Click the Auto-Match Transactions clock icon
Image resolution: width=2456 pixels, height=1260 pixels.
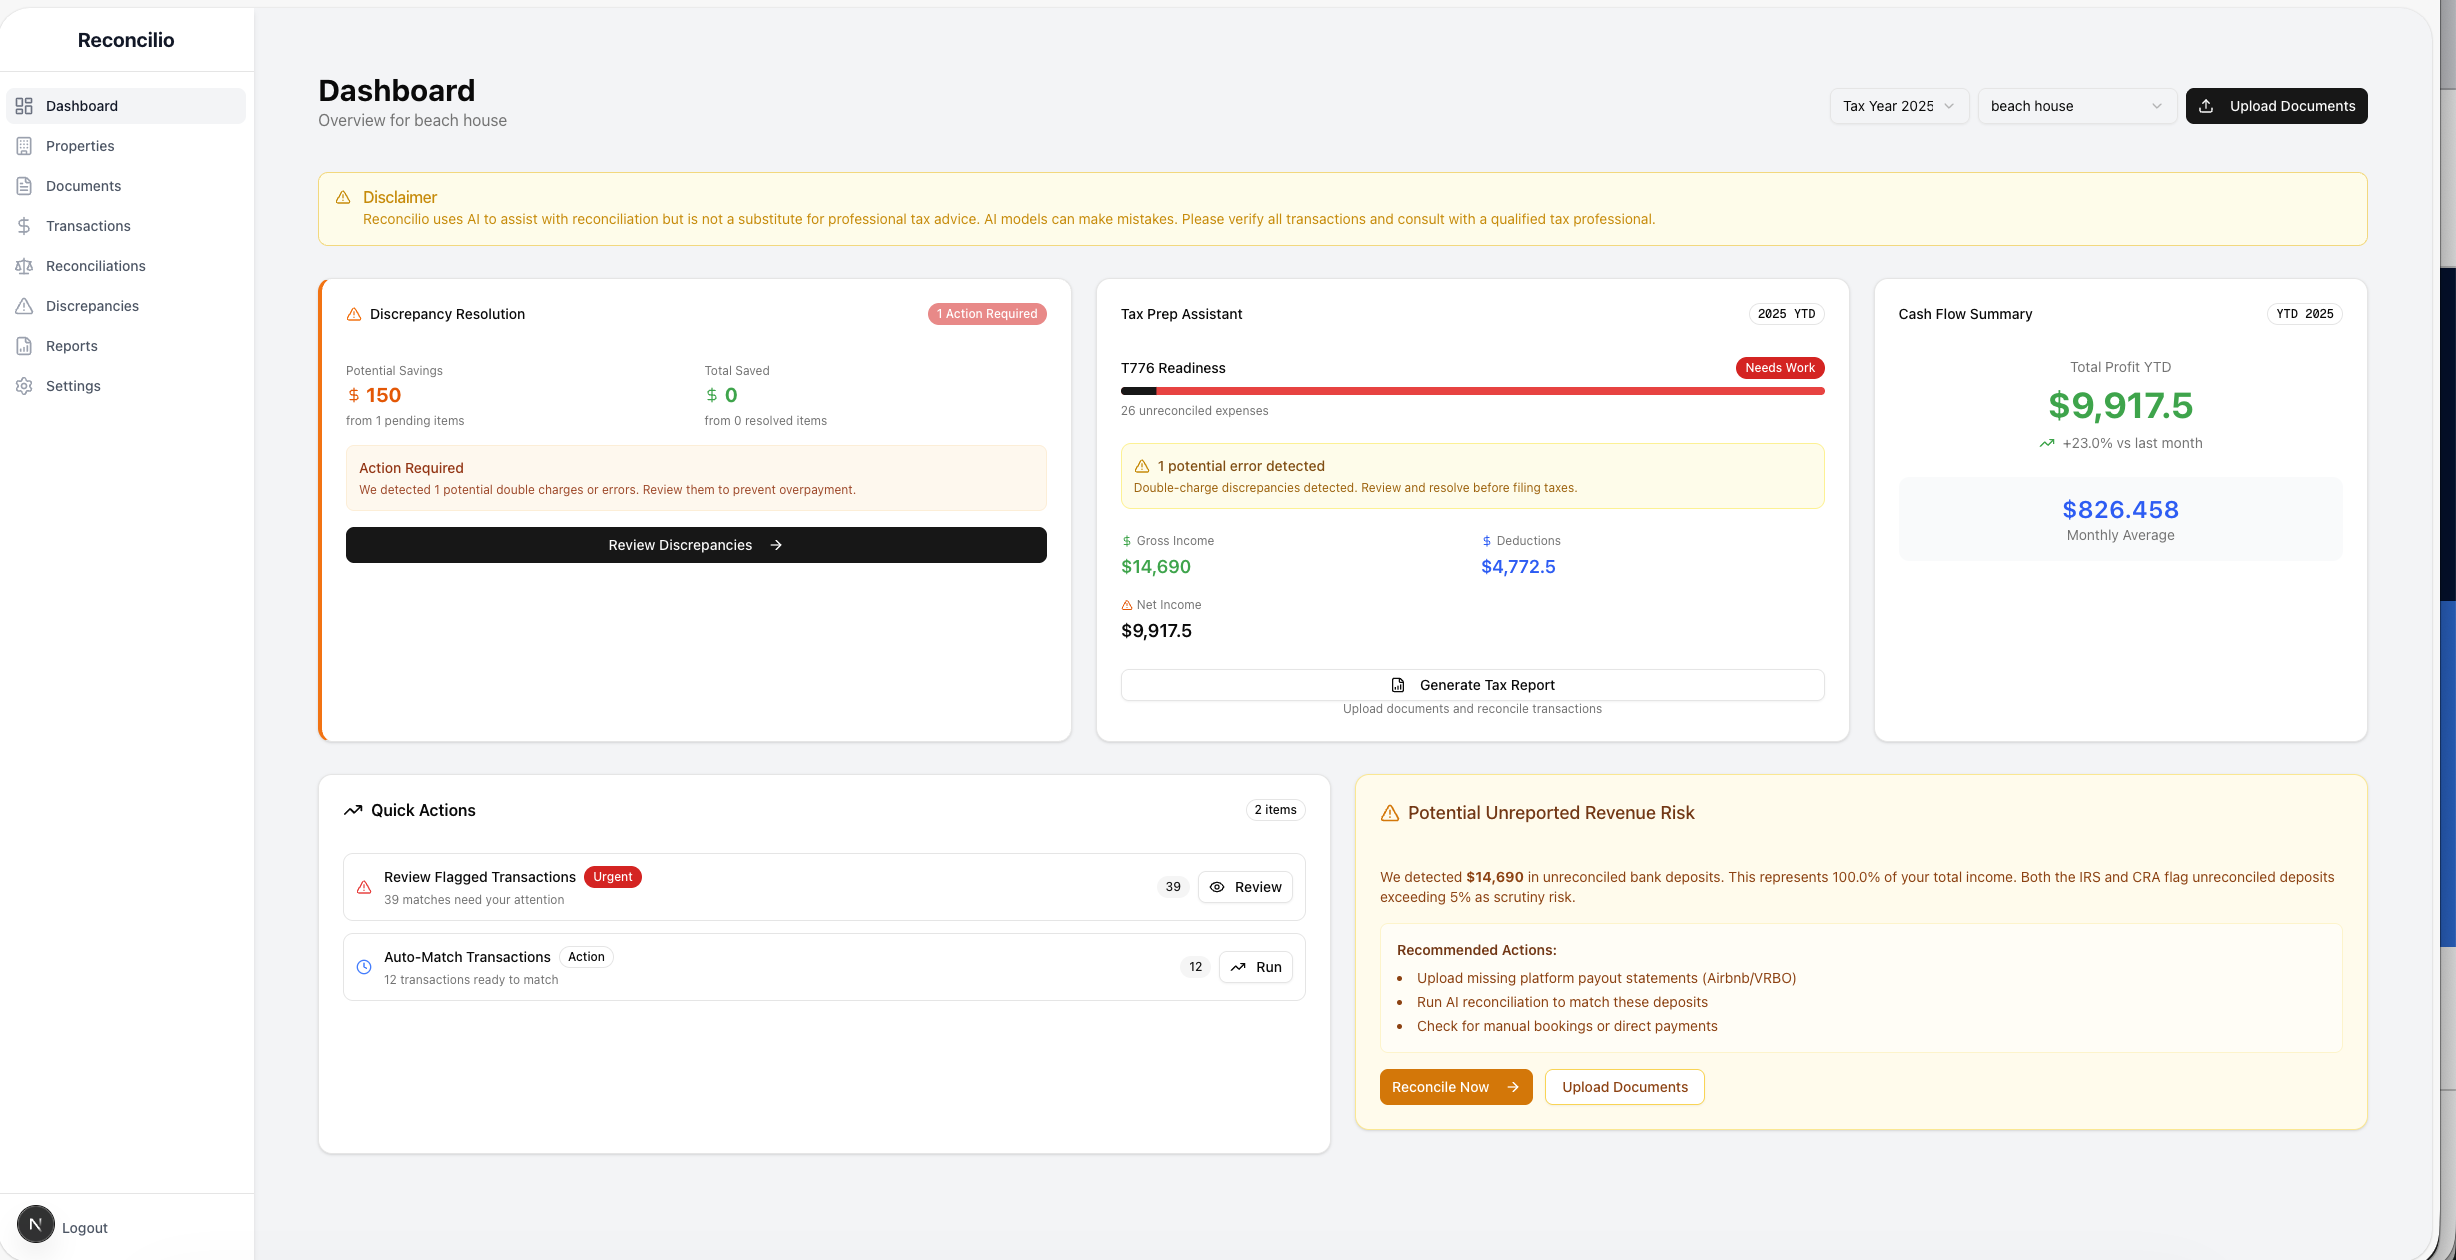[364, 967]
